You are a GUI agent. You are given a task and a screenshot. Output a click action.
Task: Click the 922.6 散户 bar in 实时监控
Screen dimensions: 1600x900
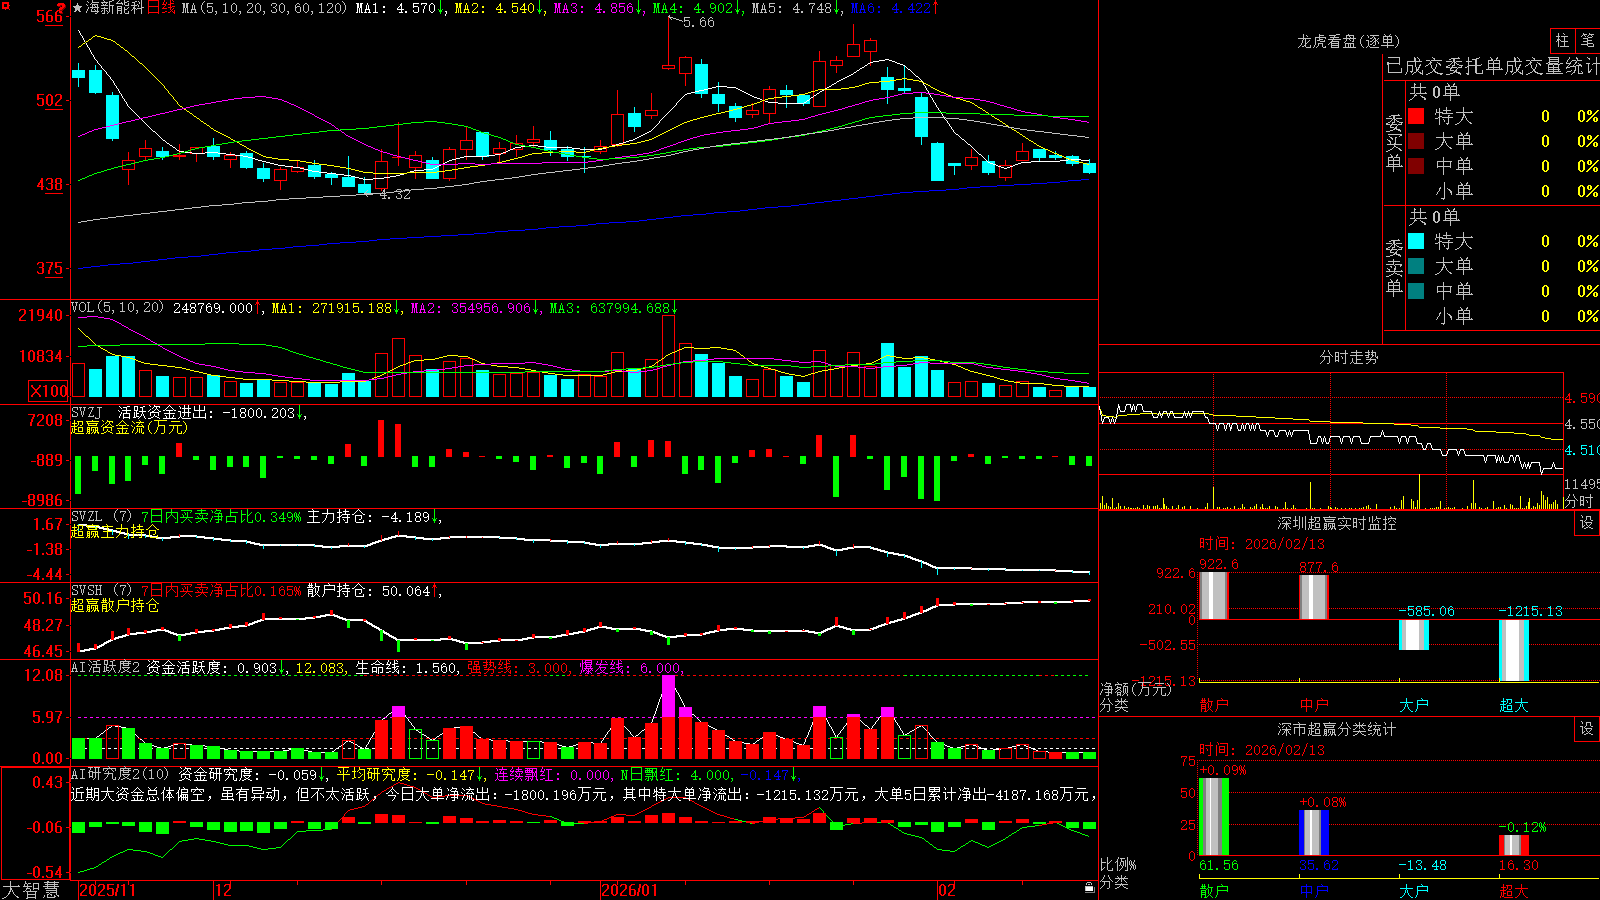pos(1214,596)
